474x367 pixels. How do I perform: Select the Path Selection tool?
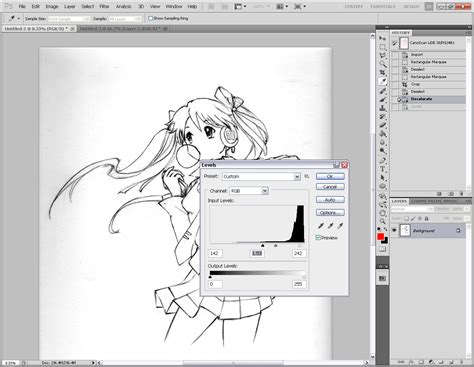383,178
